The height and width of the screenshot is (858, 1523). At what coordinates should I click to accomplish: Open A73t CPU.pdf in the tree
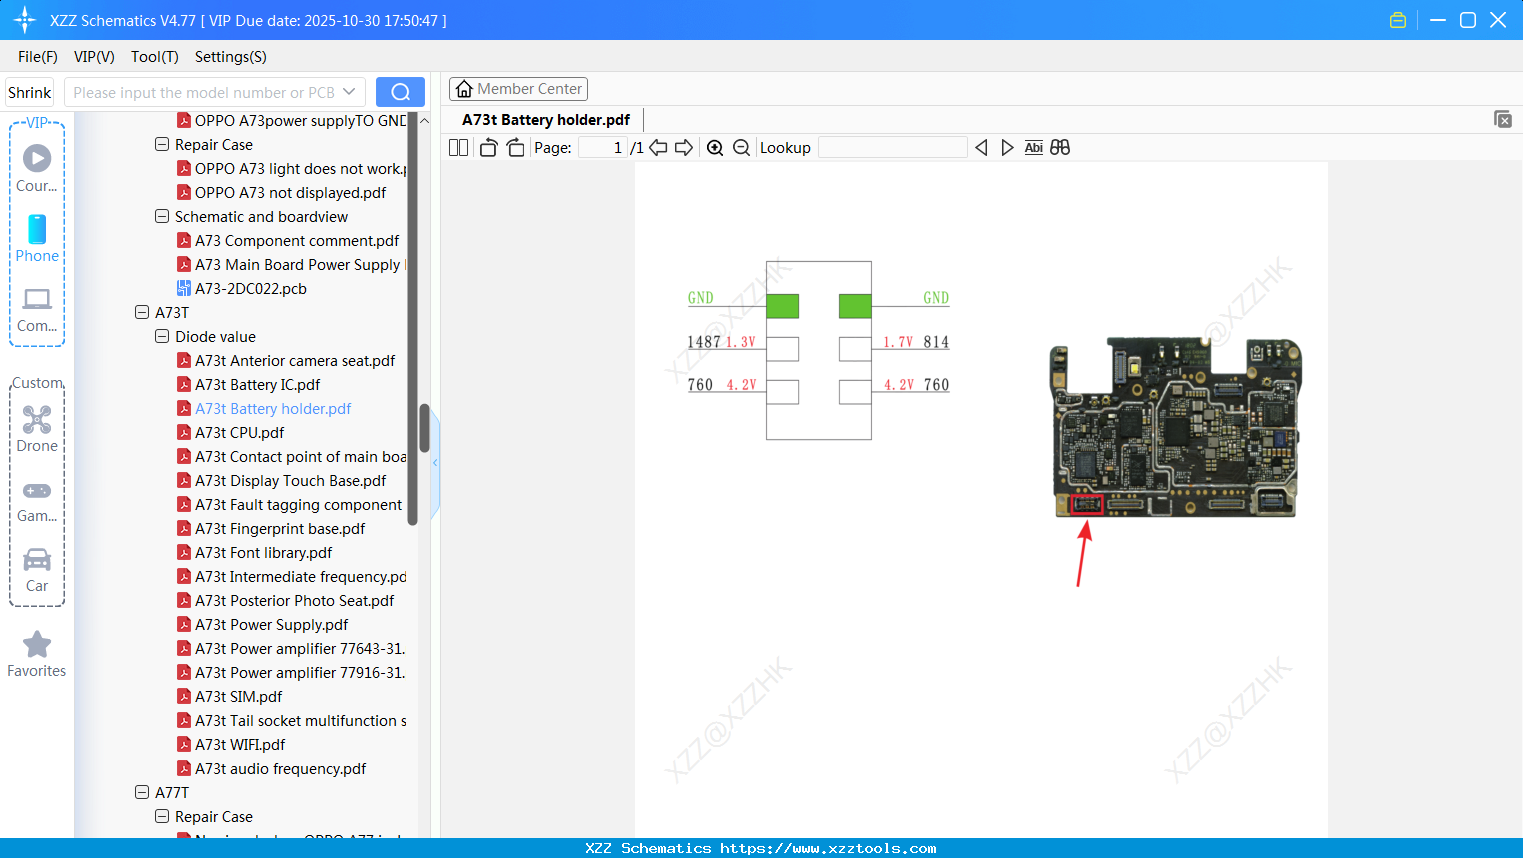click(239, 432)
